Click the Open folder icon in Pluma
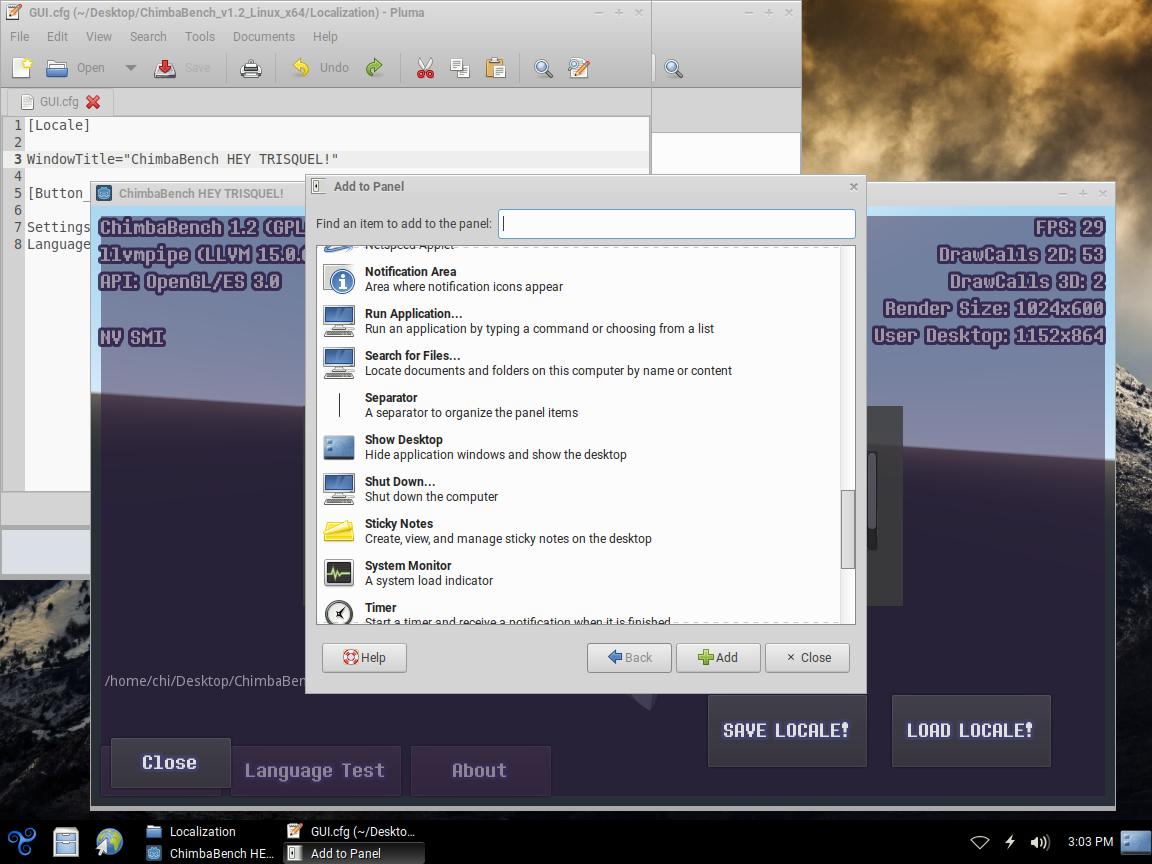 click(x=57, y=68)
